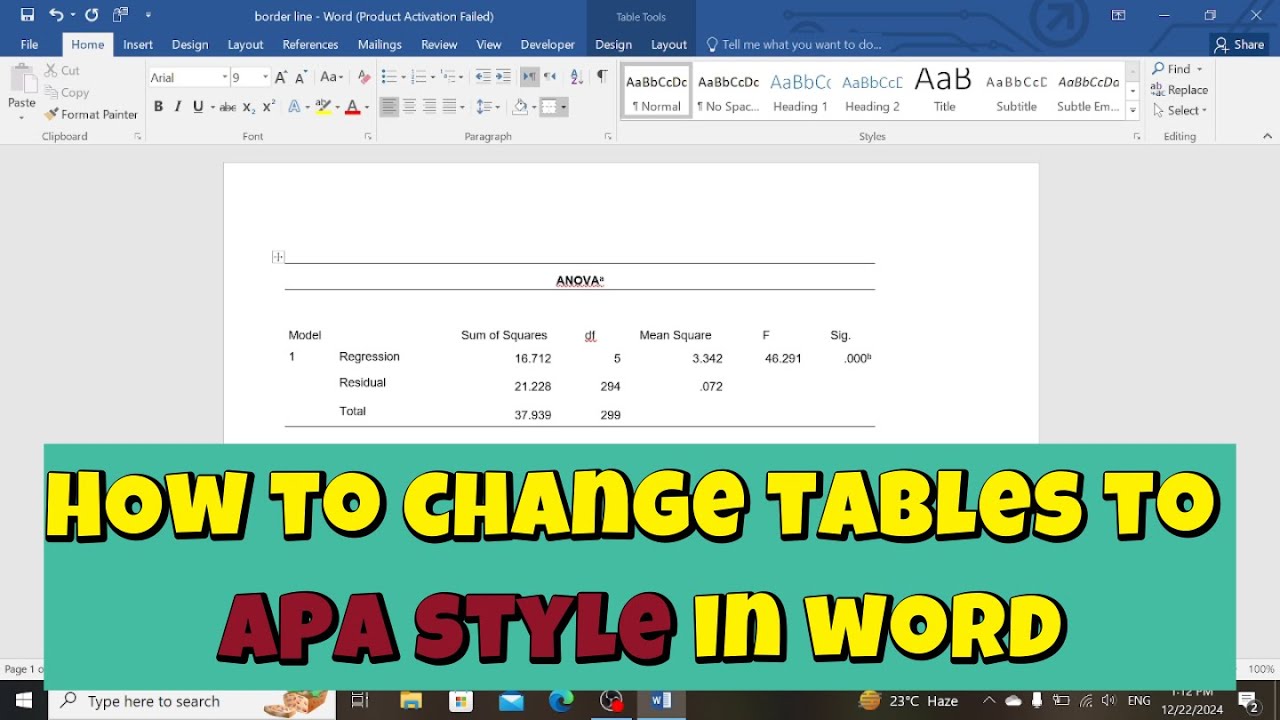The image size is (1280, 720).
Task: Click the Redo icon
Action: 92,15
